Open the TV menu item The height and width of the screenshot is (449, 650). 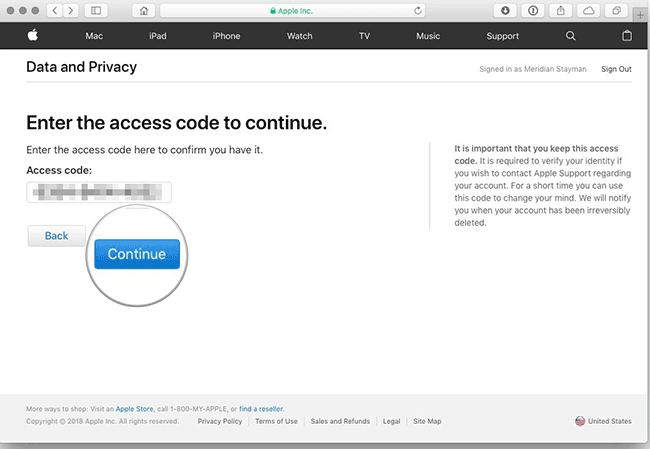click(364, 36)
